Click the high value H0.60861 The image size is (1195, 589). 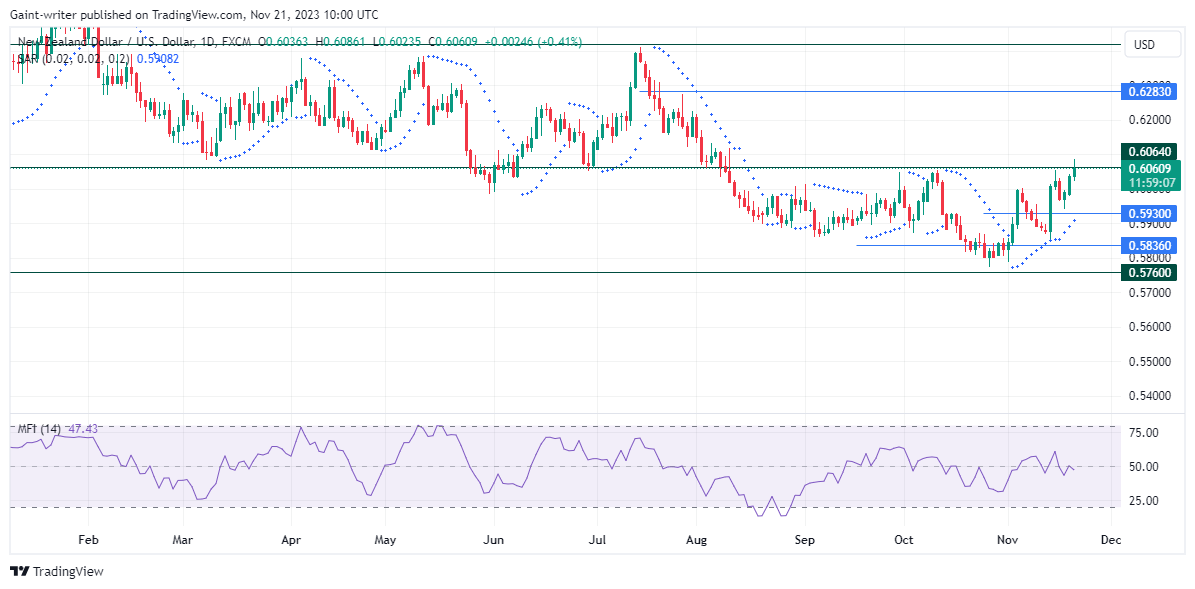click(343, 43)
